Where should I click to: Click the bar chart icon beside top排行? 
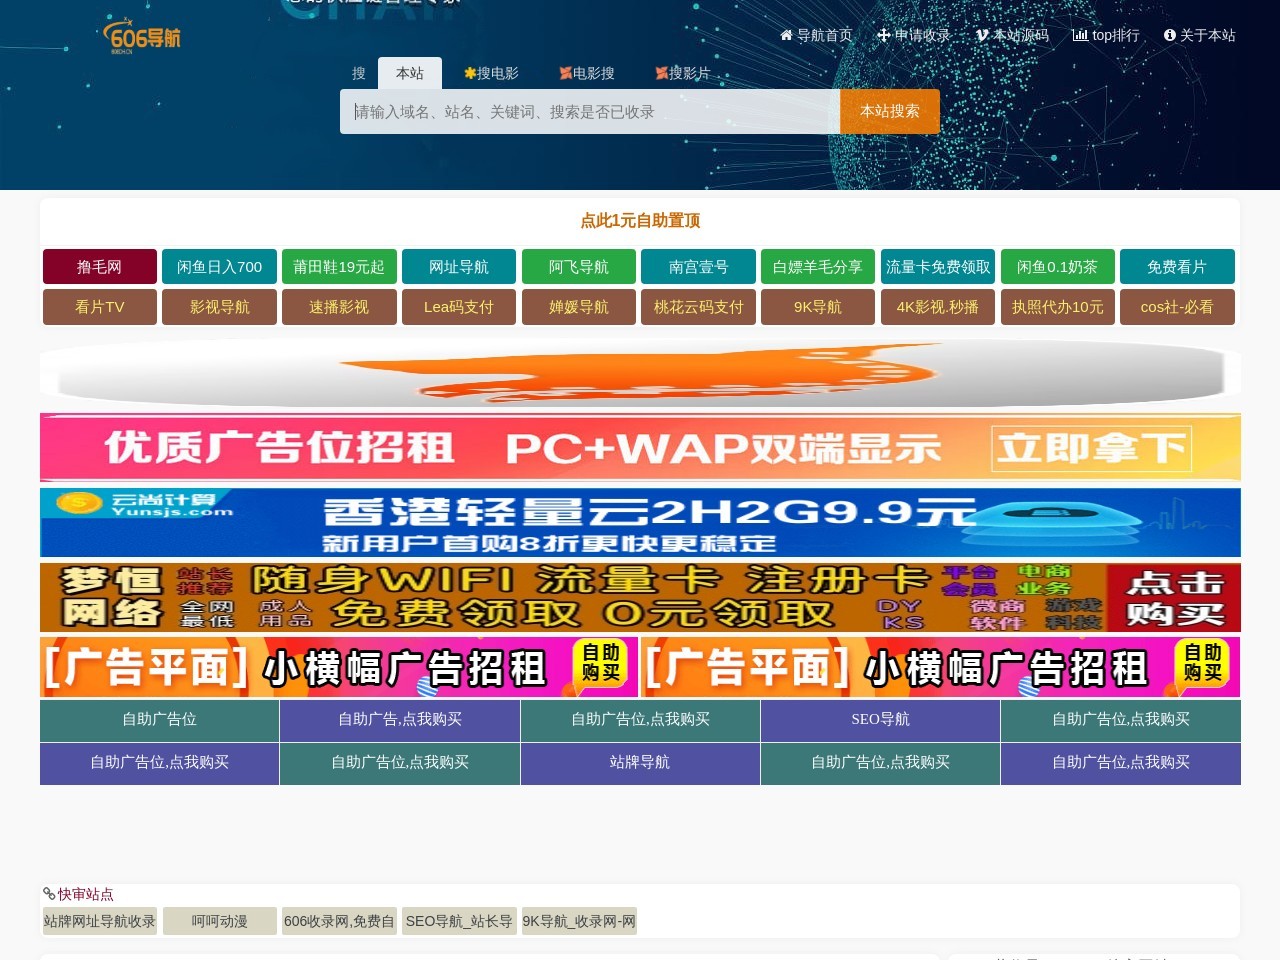click(1080, 35)
